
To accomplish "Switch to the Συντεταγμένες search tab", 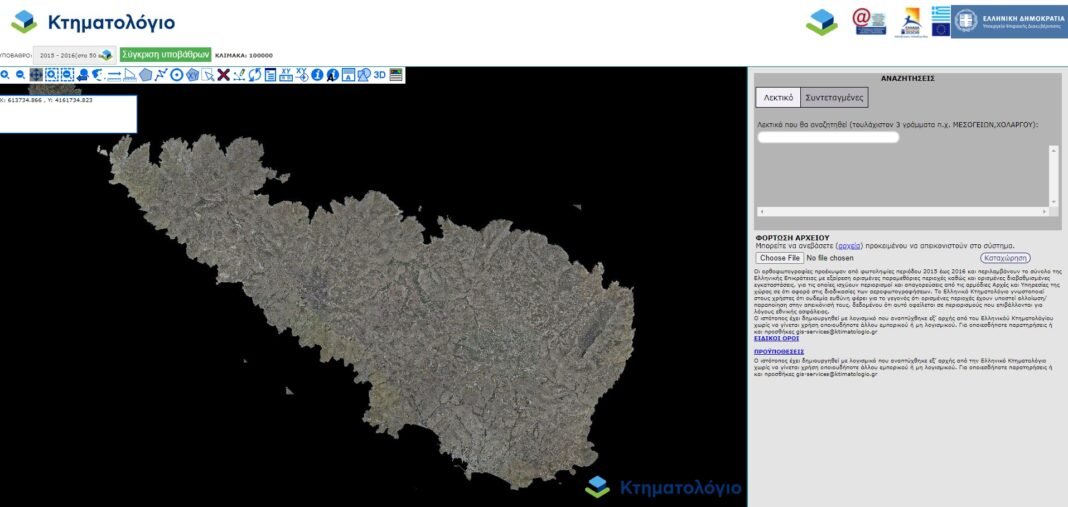I will coord(834,97).
